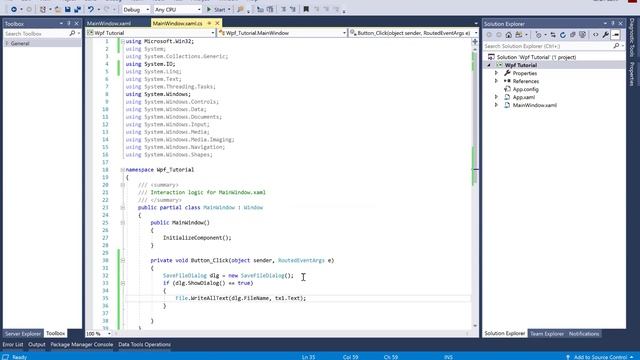Collapse the Wpf Tutorial project node
The width and height of the screenshot is (640, 360).
(489, 65)
